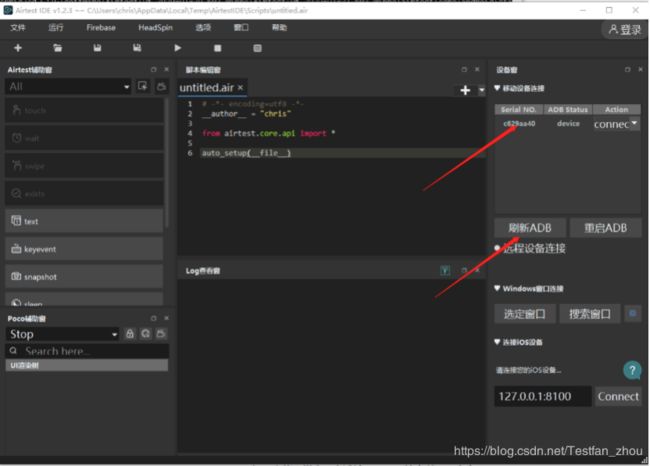Collapse the Windows window selection section
The height and width of the screenshot is (466, 650).
coord(497,288)
